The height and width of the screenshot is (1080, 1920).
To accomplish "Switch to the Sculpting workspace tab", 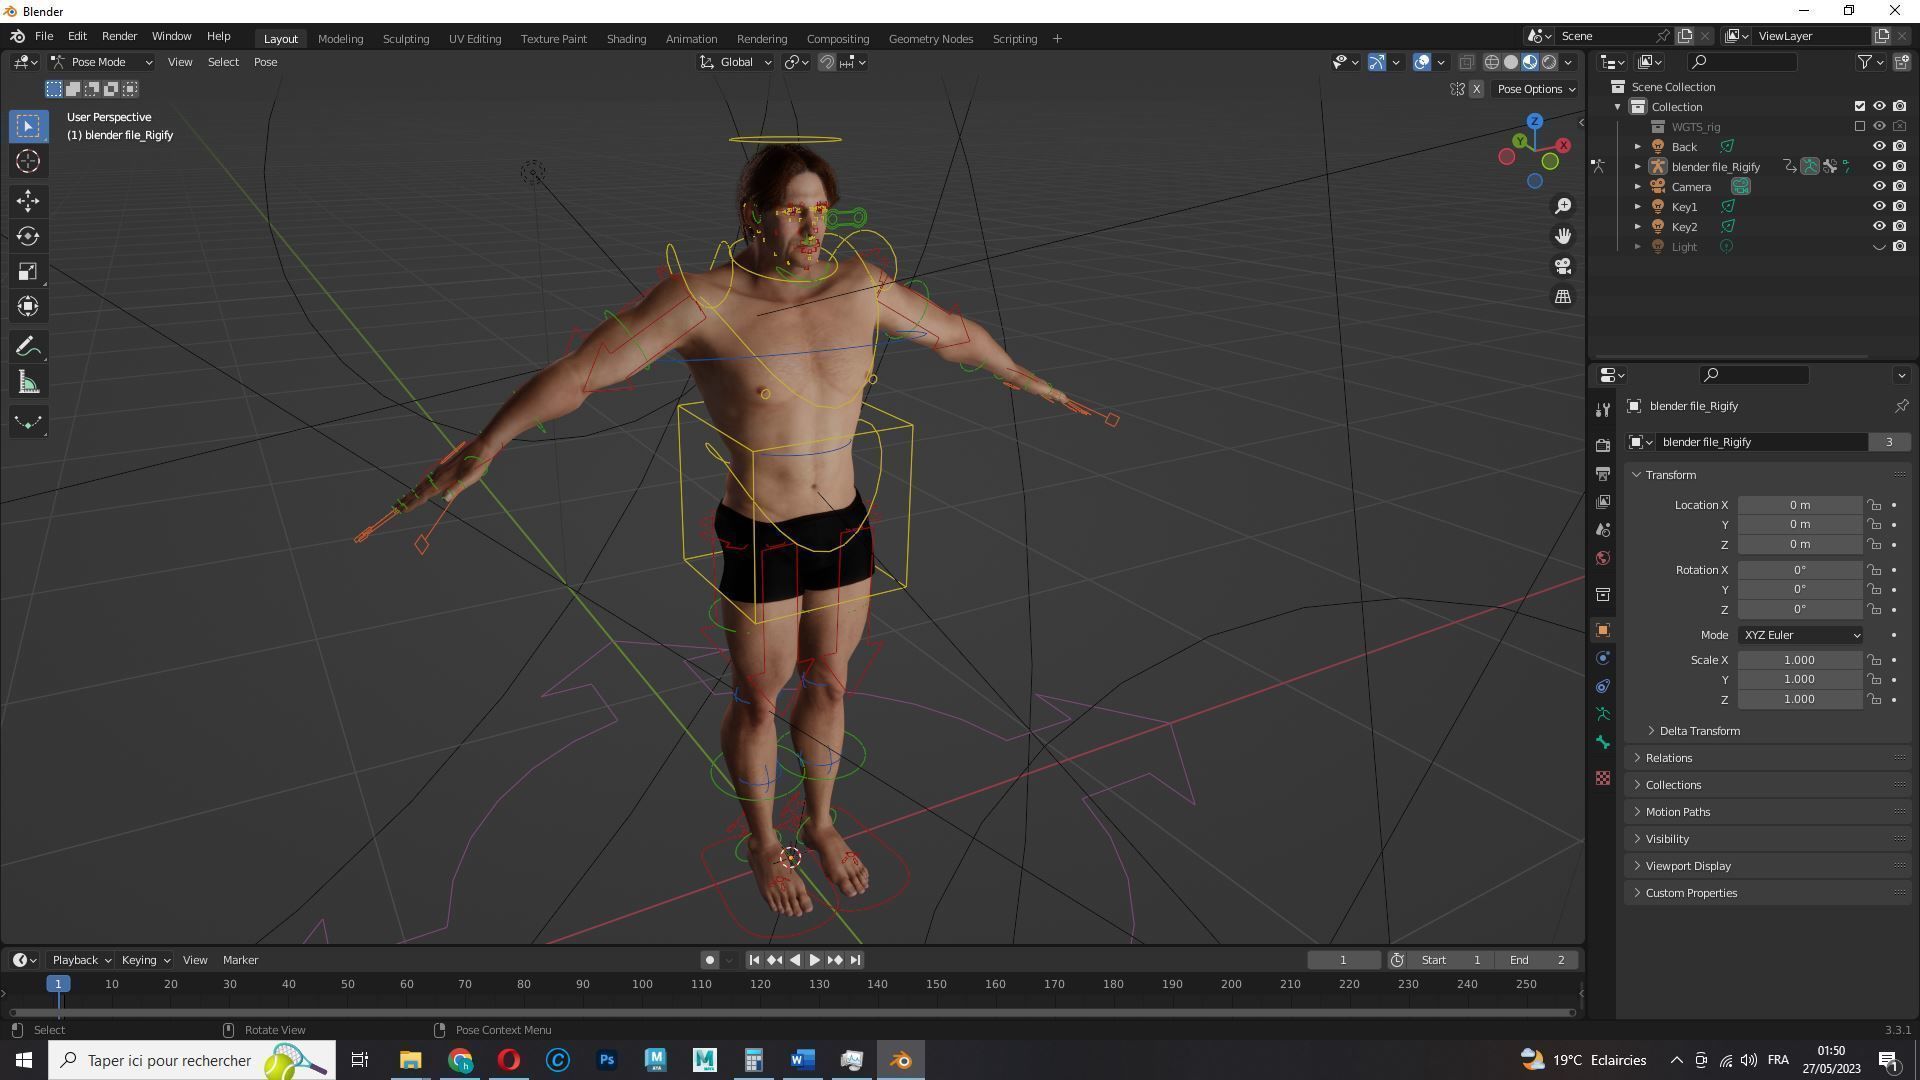I will coord(406,39).
